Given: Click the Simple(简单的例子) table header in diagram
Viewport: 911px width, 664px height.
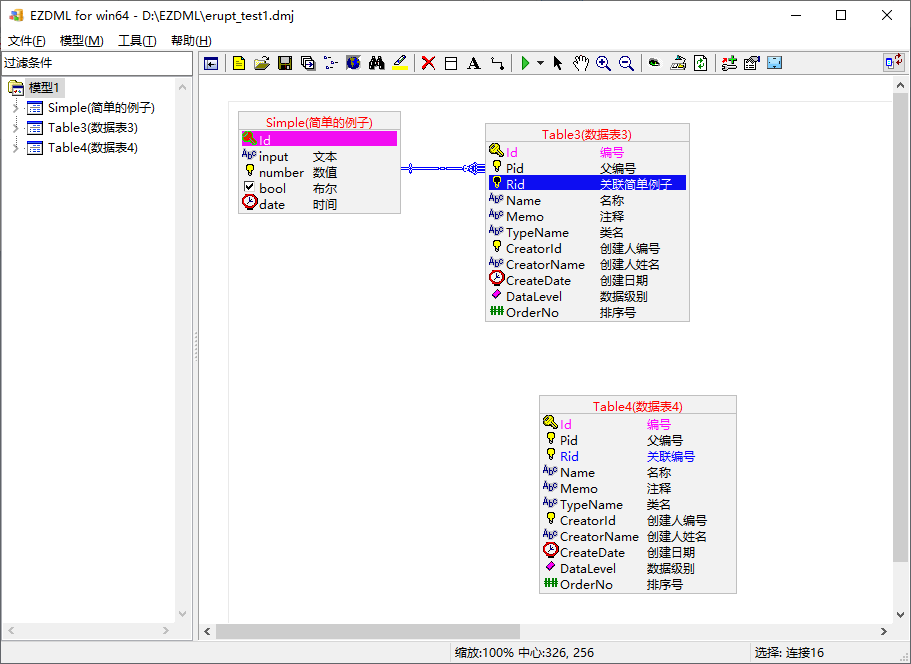Looking at the screenshot, I should pyautogui.click(x=319, y=122).
